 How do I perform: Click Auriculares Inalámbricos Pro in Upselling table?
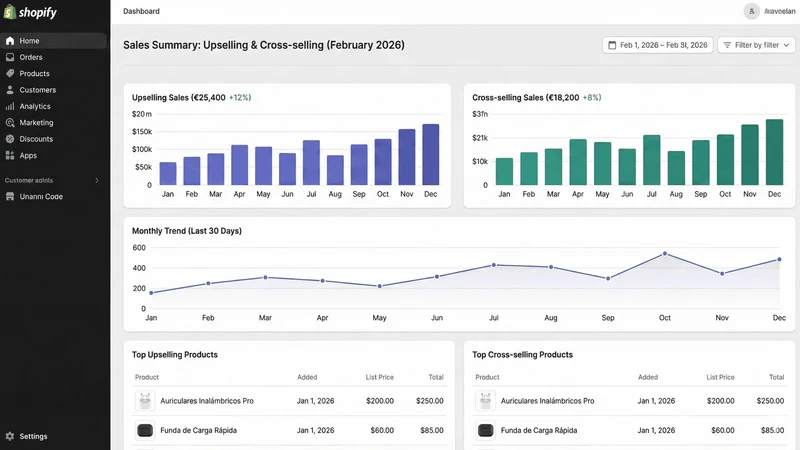[207, 401]
